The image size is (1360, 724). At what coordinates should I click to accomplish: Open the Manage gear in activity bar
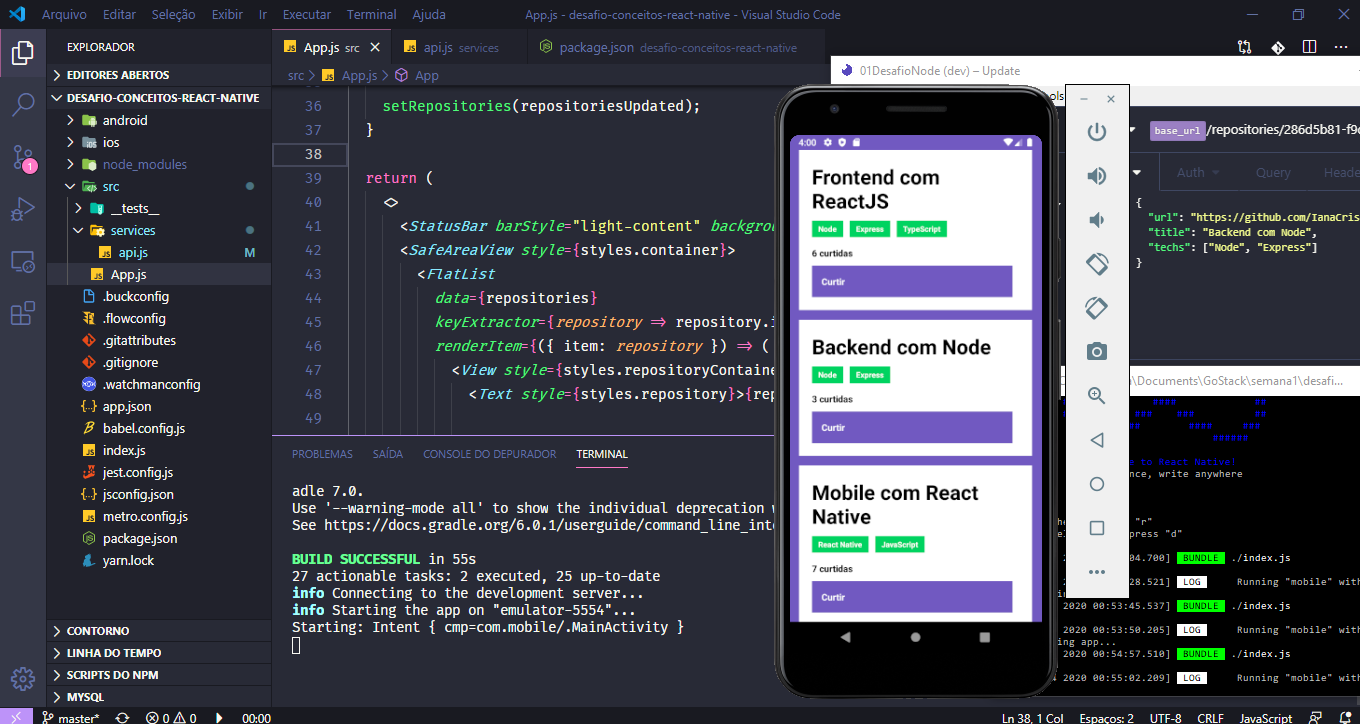coord(23,679)
